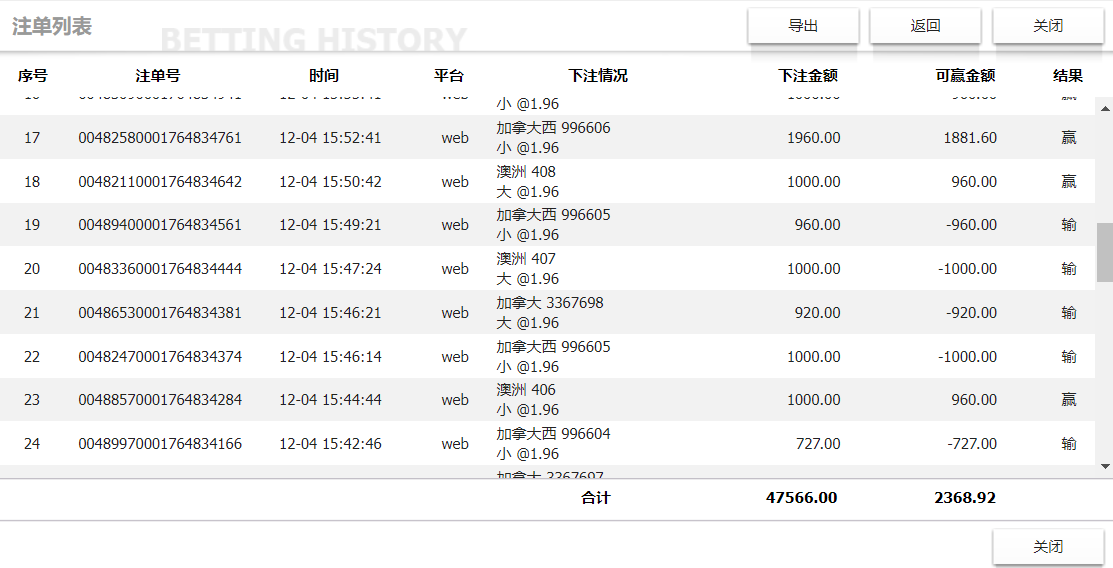Screen dimensions: 1113x568
Task: Click the vertical scrollbar thumb
Action: (x=1104, y=252)
